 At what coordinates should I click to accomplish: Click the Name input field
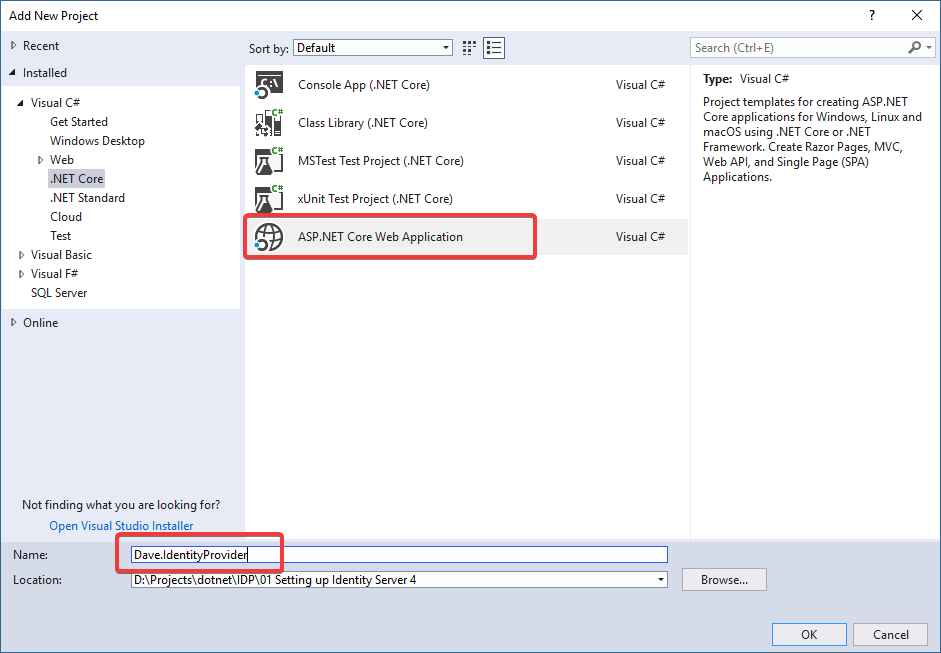(399, 555)
